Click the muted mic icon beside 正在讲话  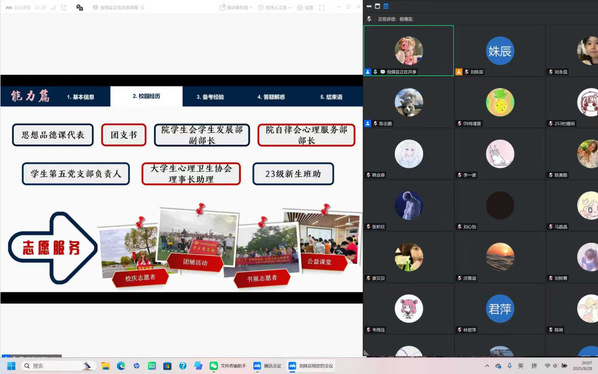[369, 19]
